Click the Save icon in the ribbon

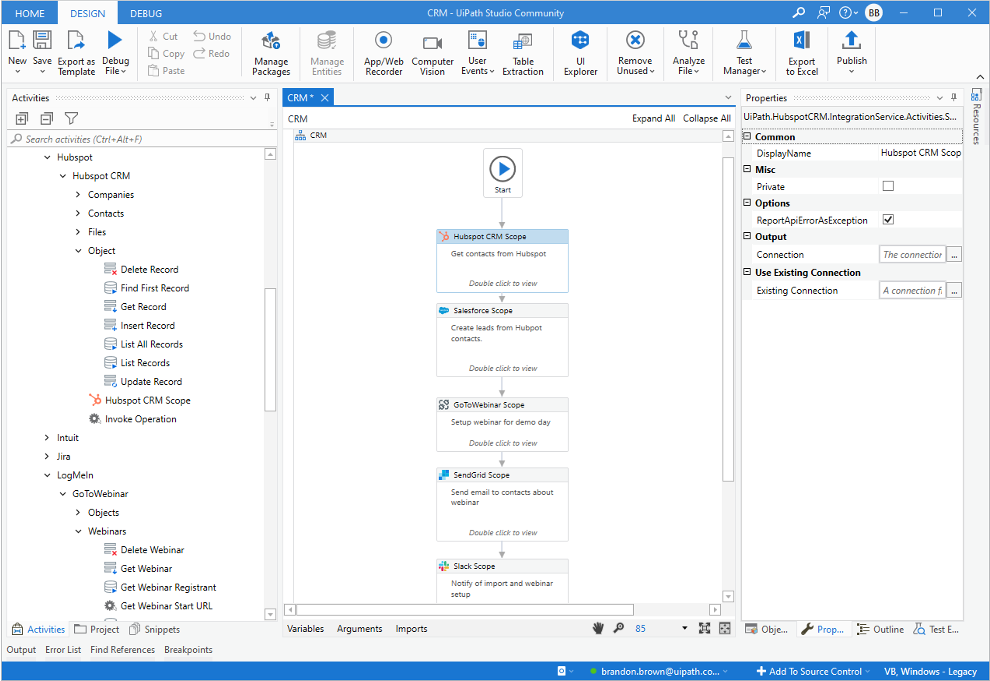tap(42, 40)
